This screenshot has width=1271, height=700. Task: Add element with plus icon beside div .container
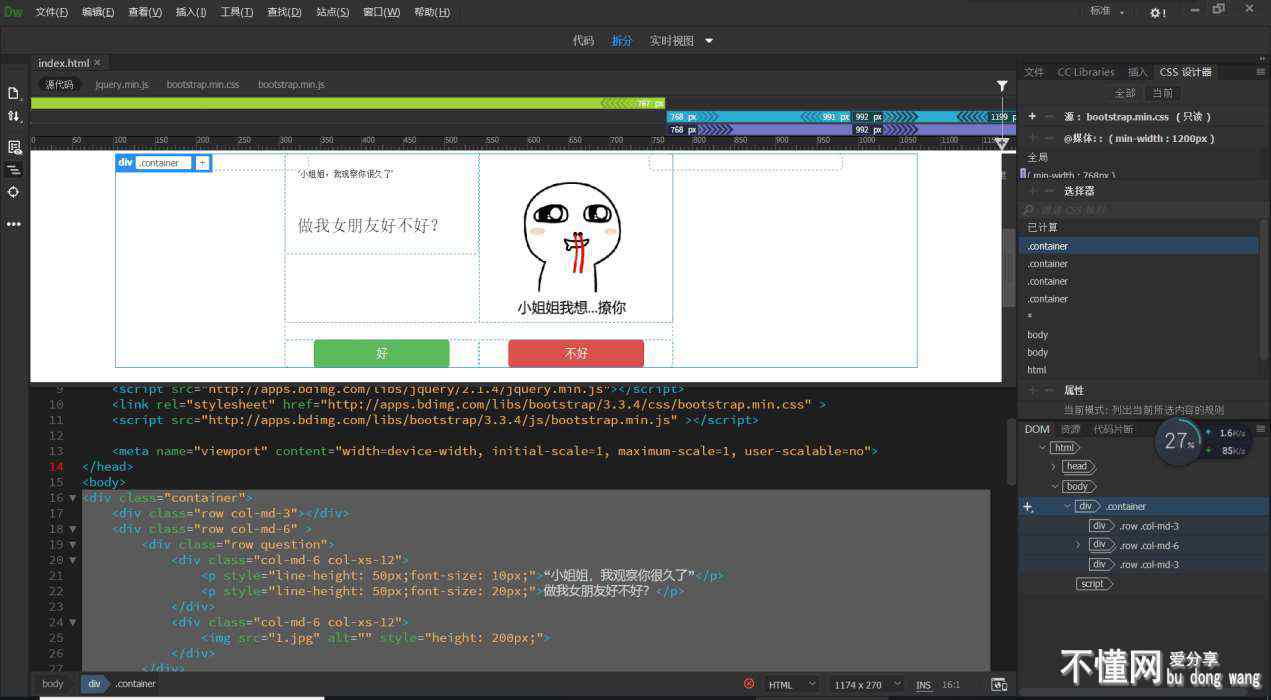[1028, 507]
